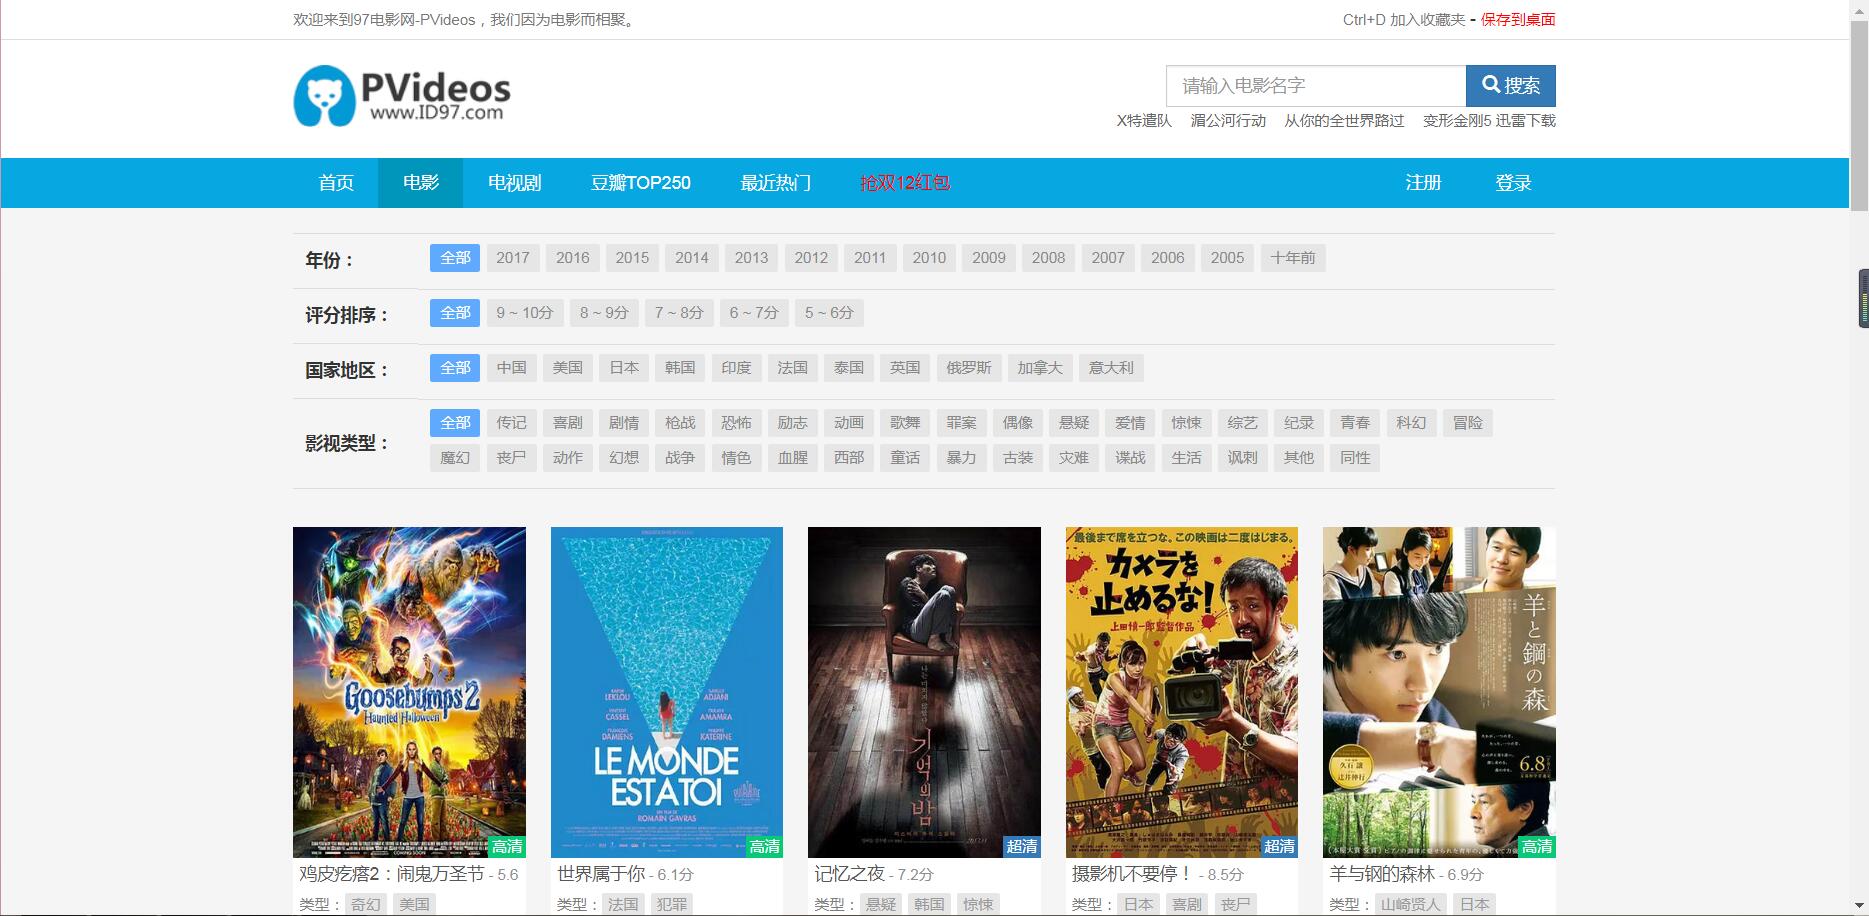The image size is (1869, 916).
Task: Search suggestion 湄公河行动
Action: (x=1228, y=121)
